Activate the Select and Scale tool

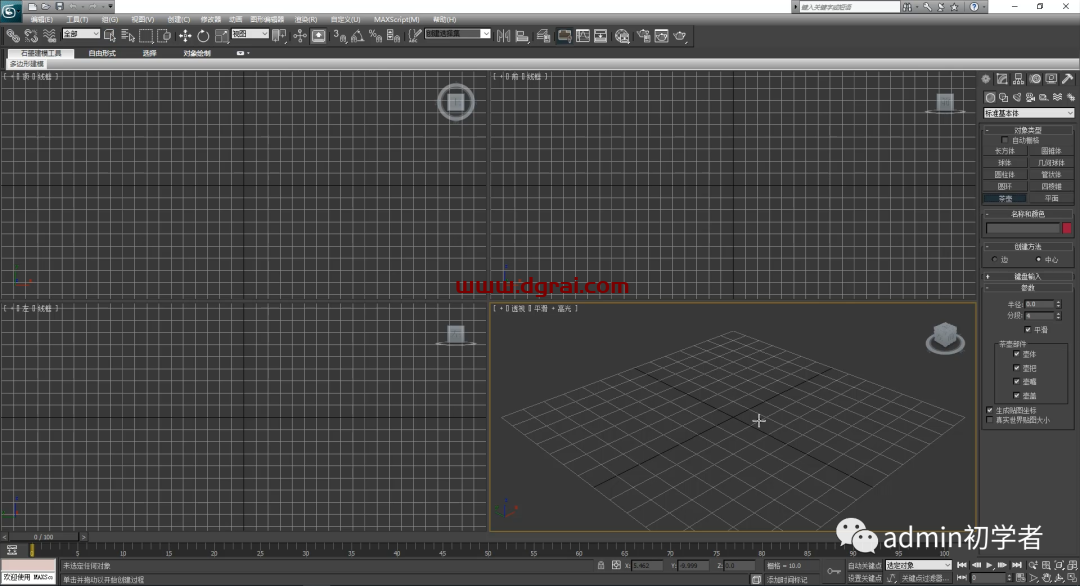point(221,35)
